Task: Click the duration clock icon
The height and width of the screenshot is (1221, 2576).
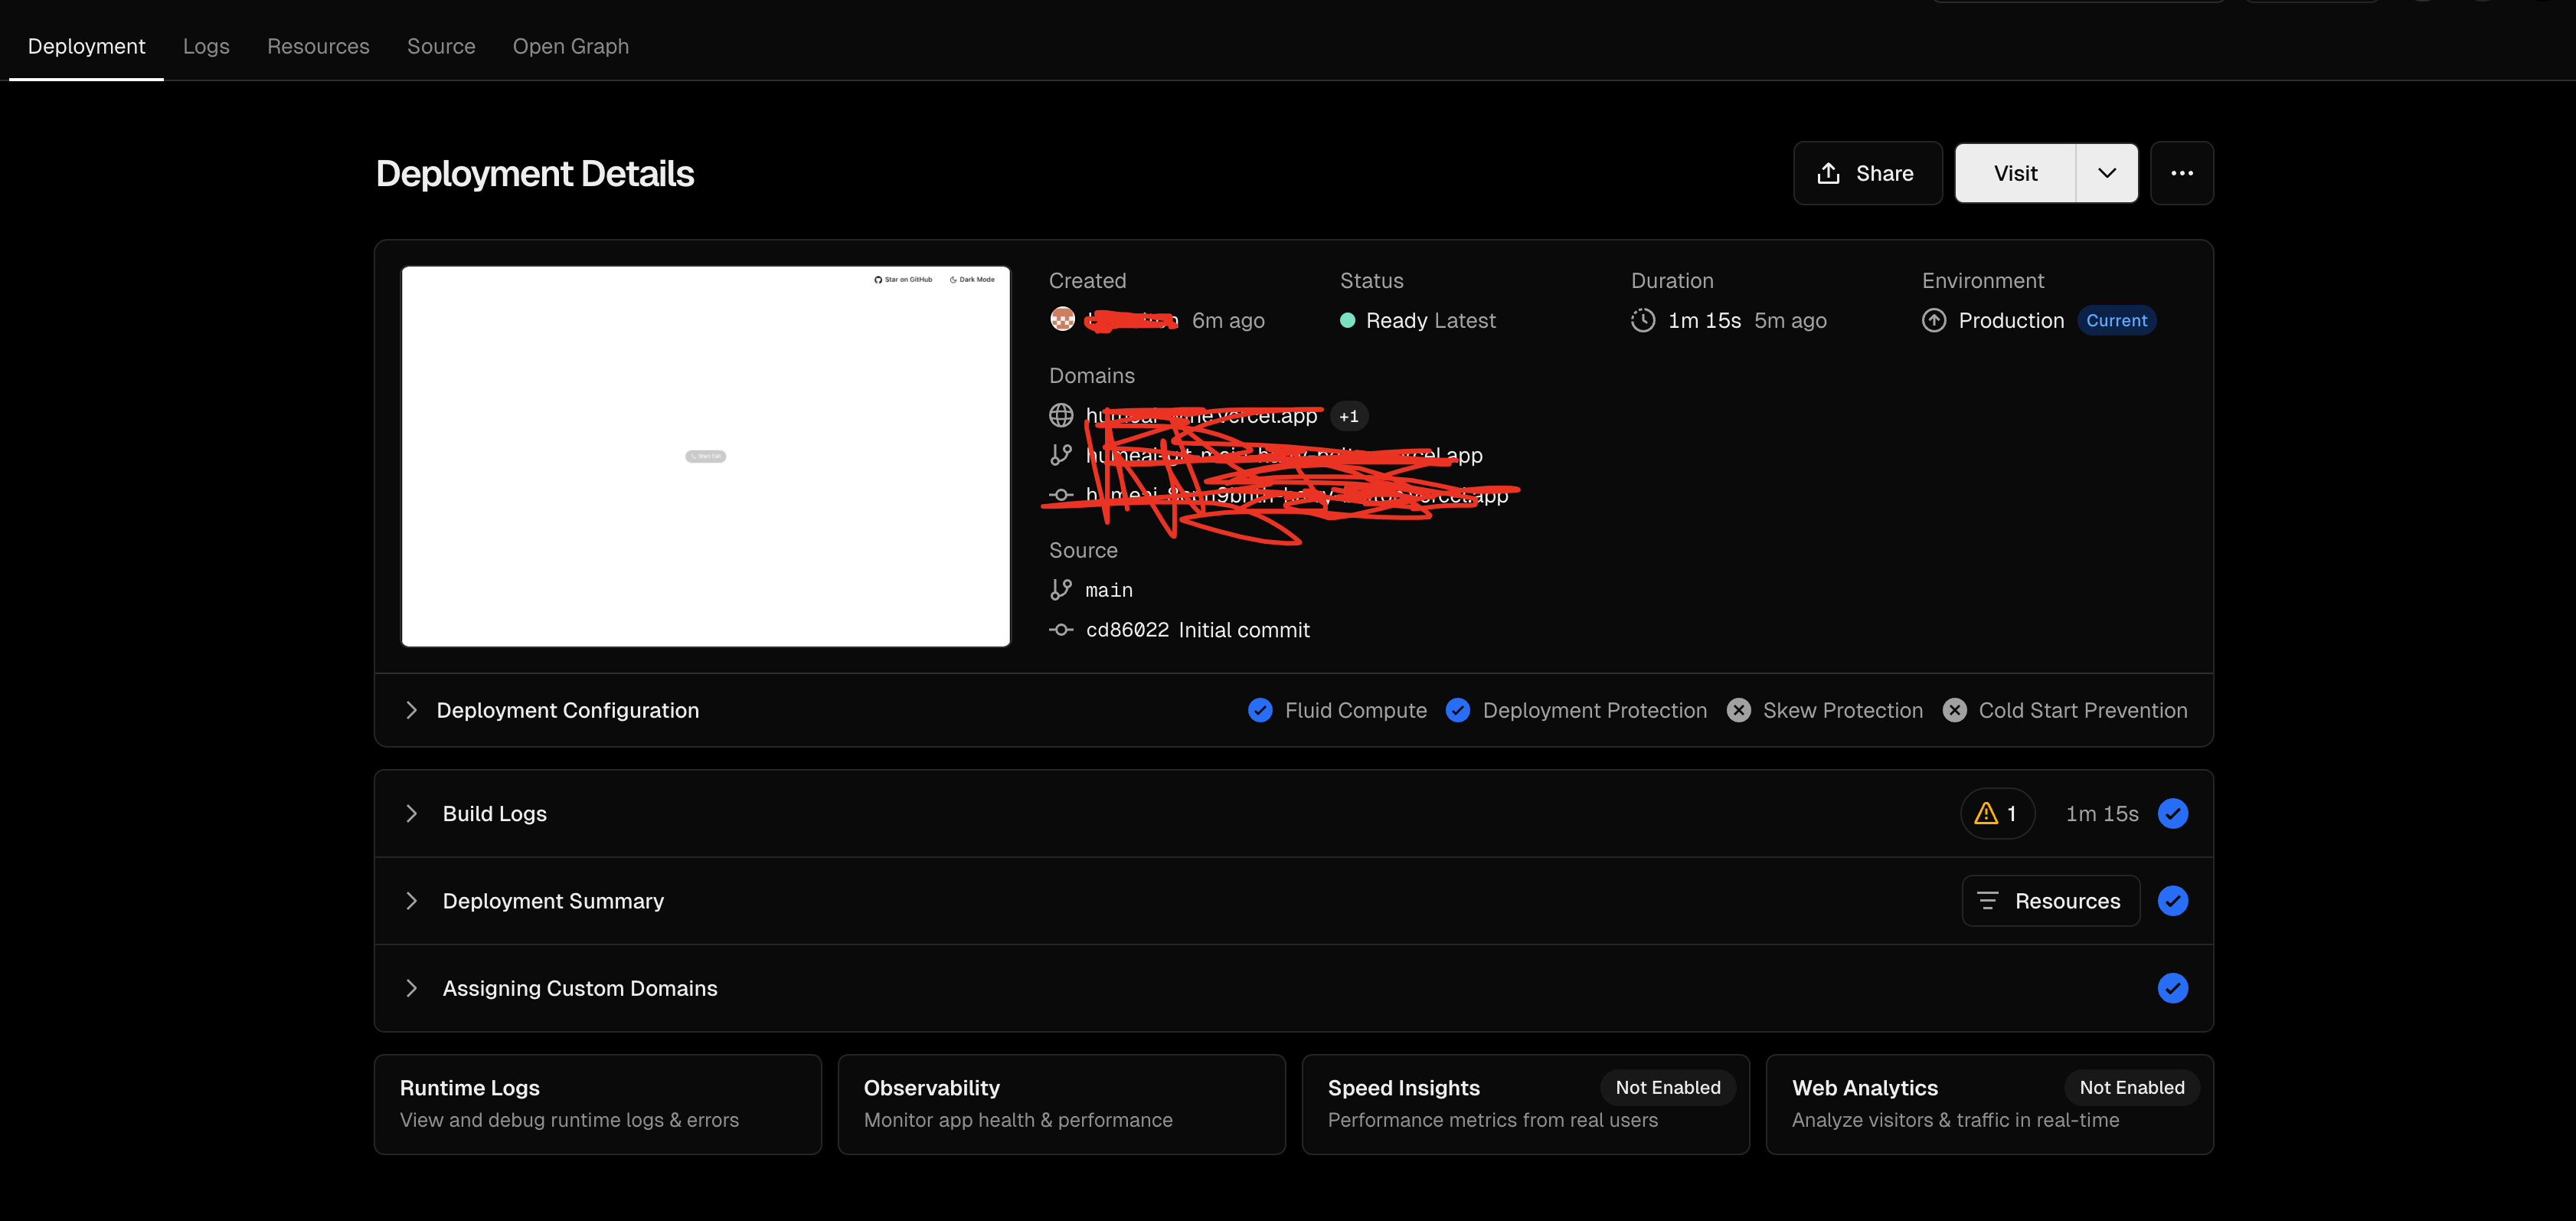Action: pos(1642,320)
